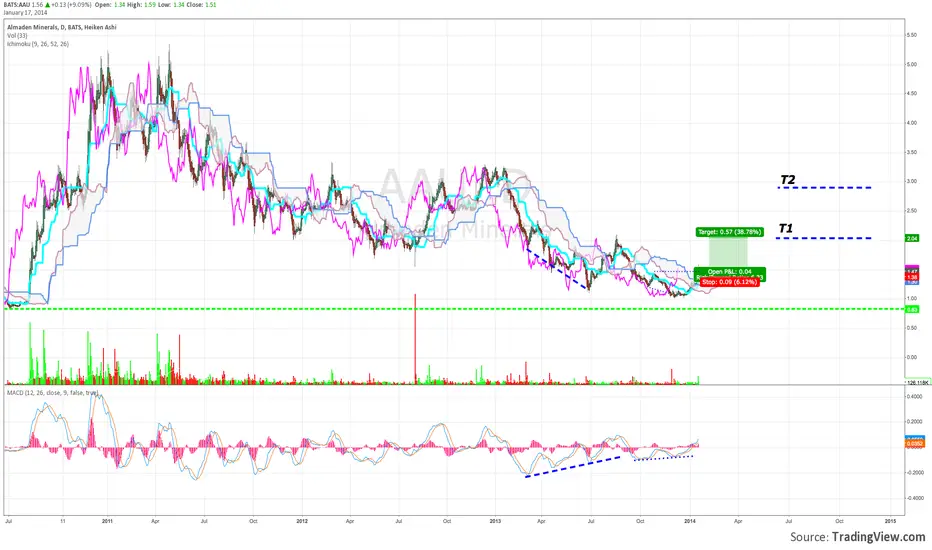
Task: Click the T1 target label
Action: (785, 228)
